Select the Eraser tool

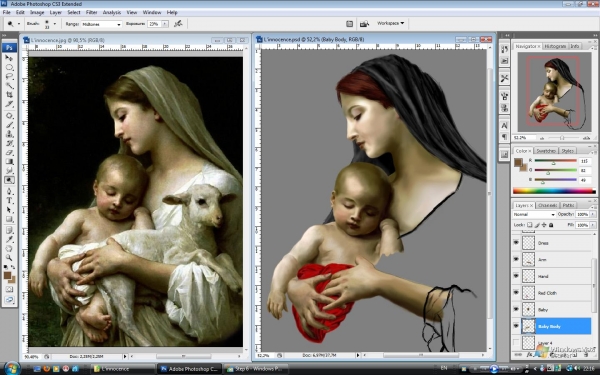9,152
